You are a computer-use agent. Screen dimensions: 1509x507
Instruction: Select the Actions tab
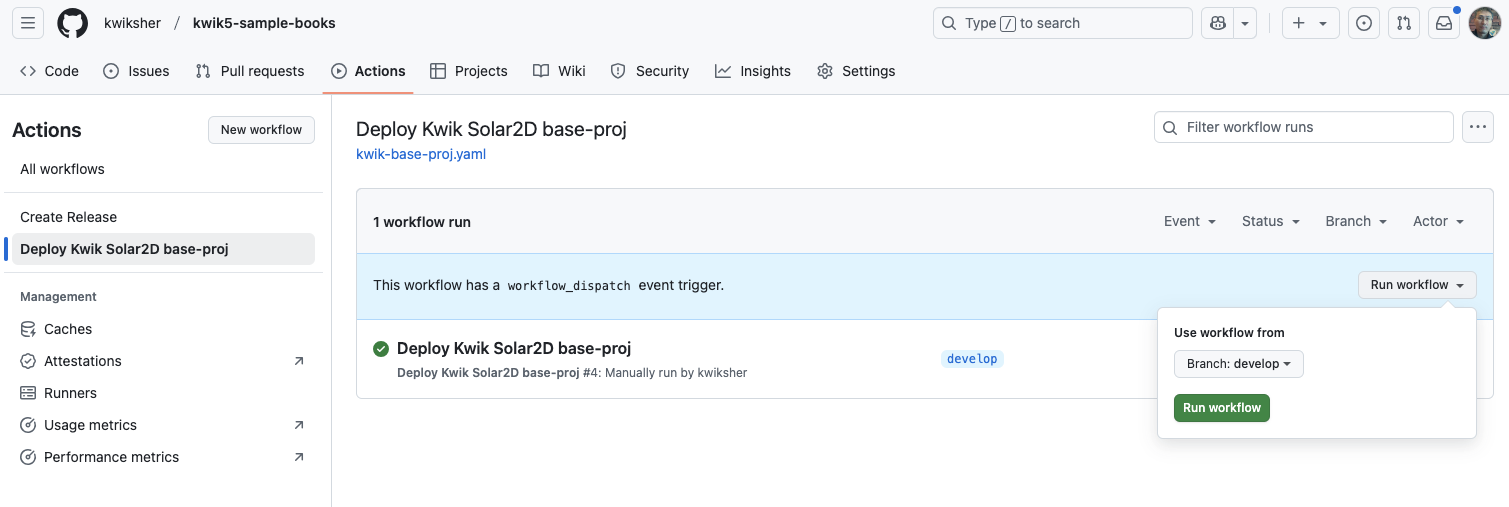(368, 71)
